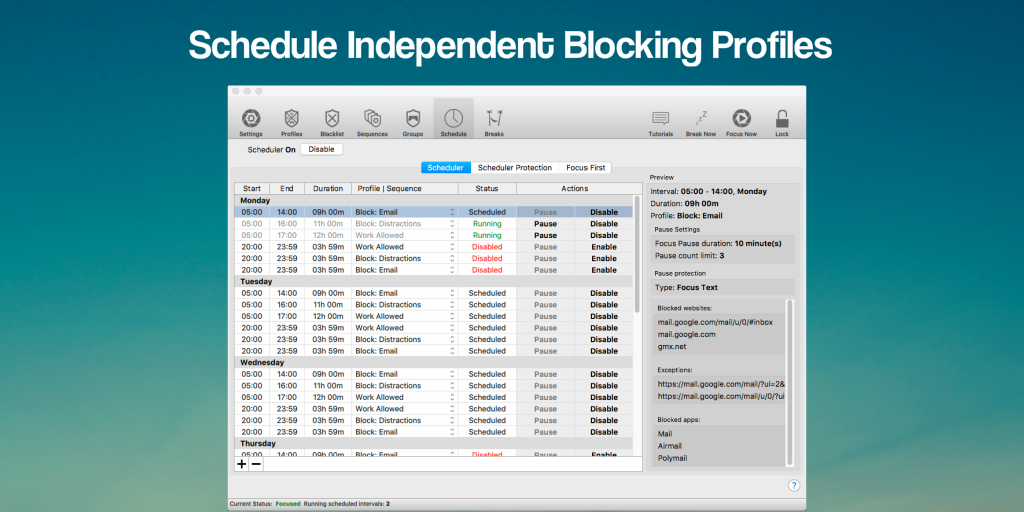1024x512 pixels.
Task: Switch to Scheduler Protection tab
Action: (515, 168)
